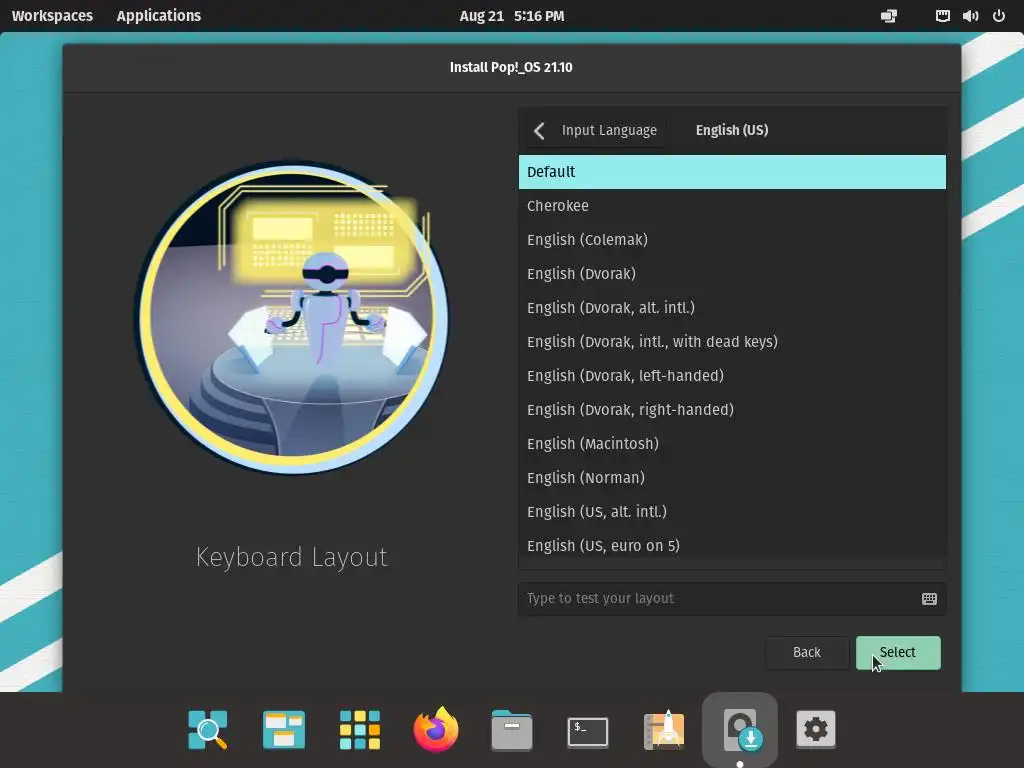Open Pop!_Shop rocket icon in dock

pyautogui.click(x=664, y=729)
